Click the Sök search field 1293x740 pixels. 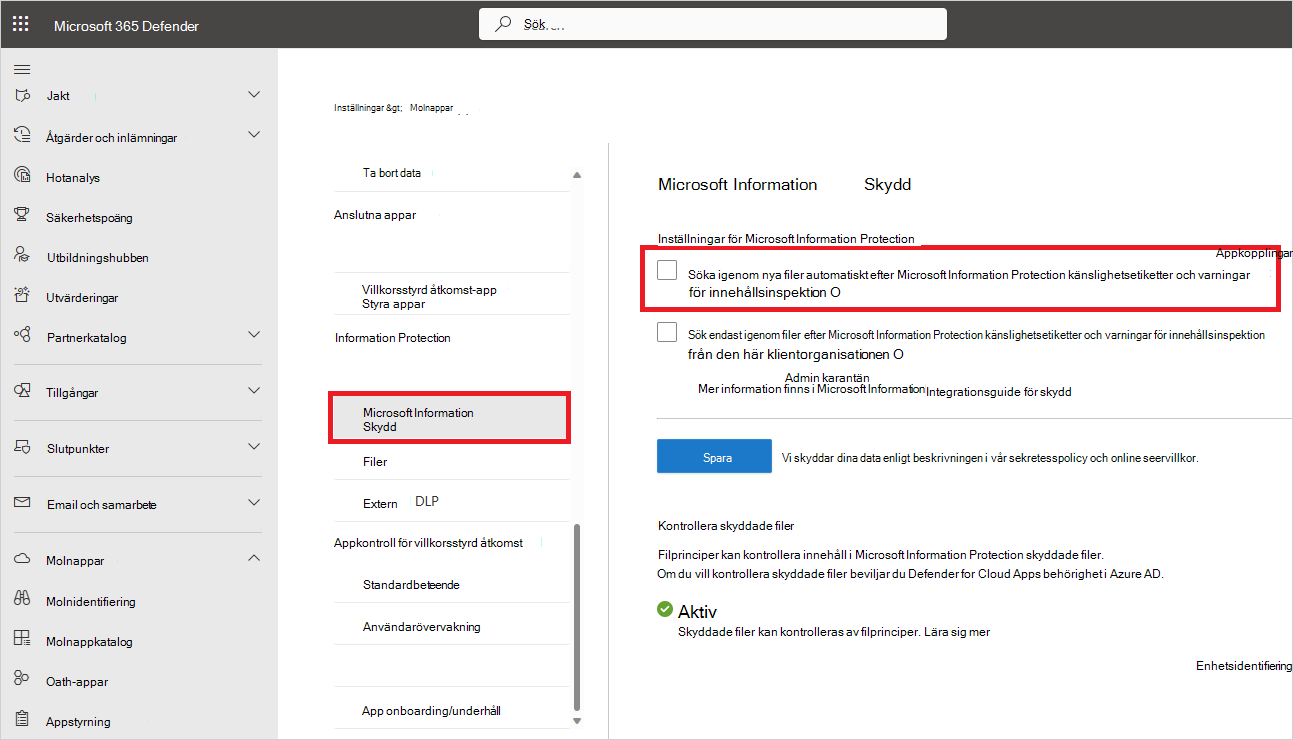pos(712,24)
